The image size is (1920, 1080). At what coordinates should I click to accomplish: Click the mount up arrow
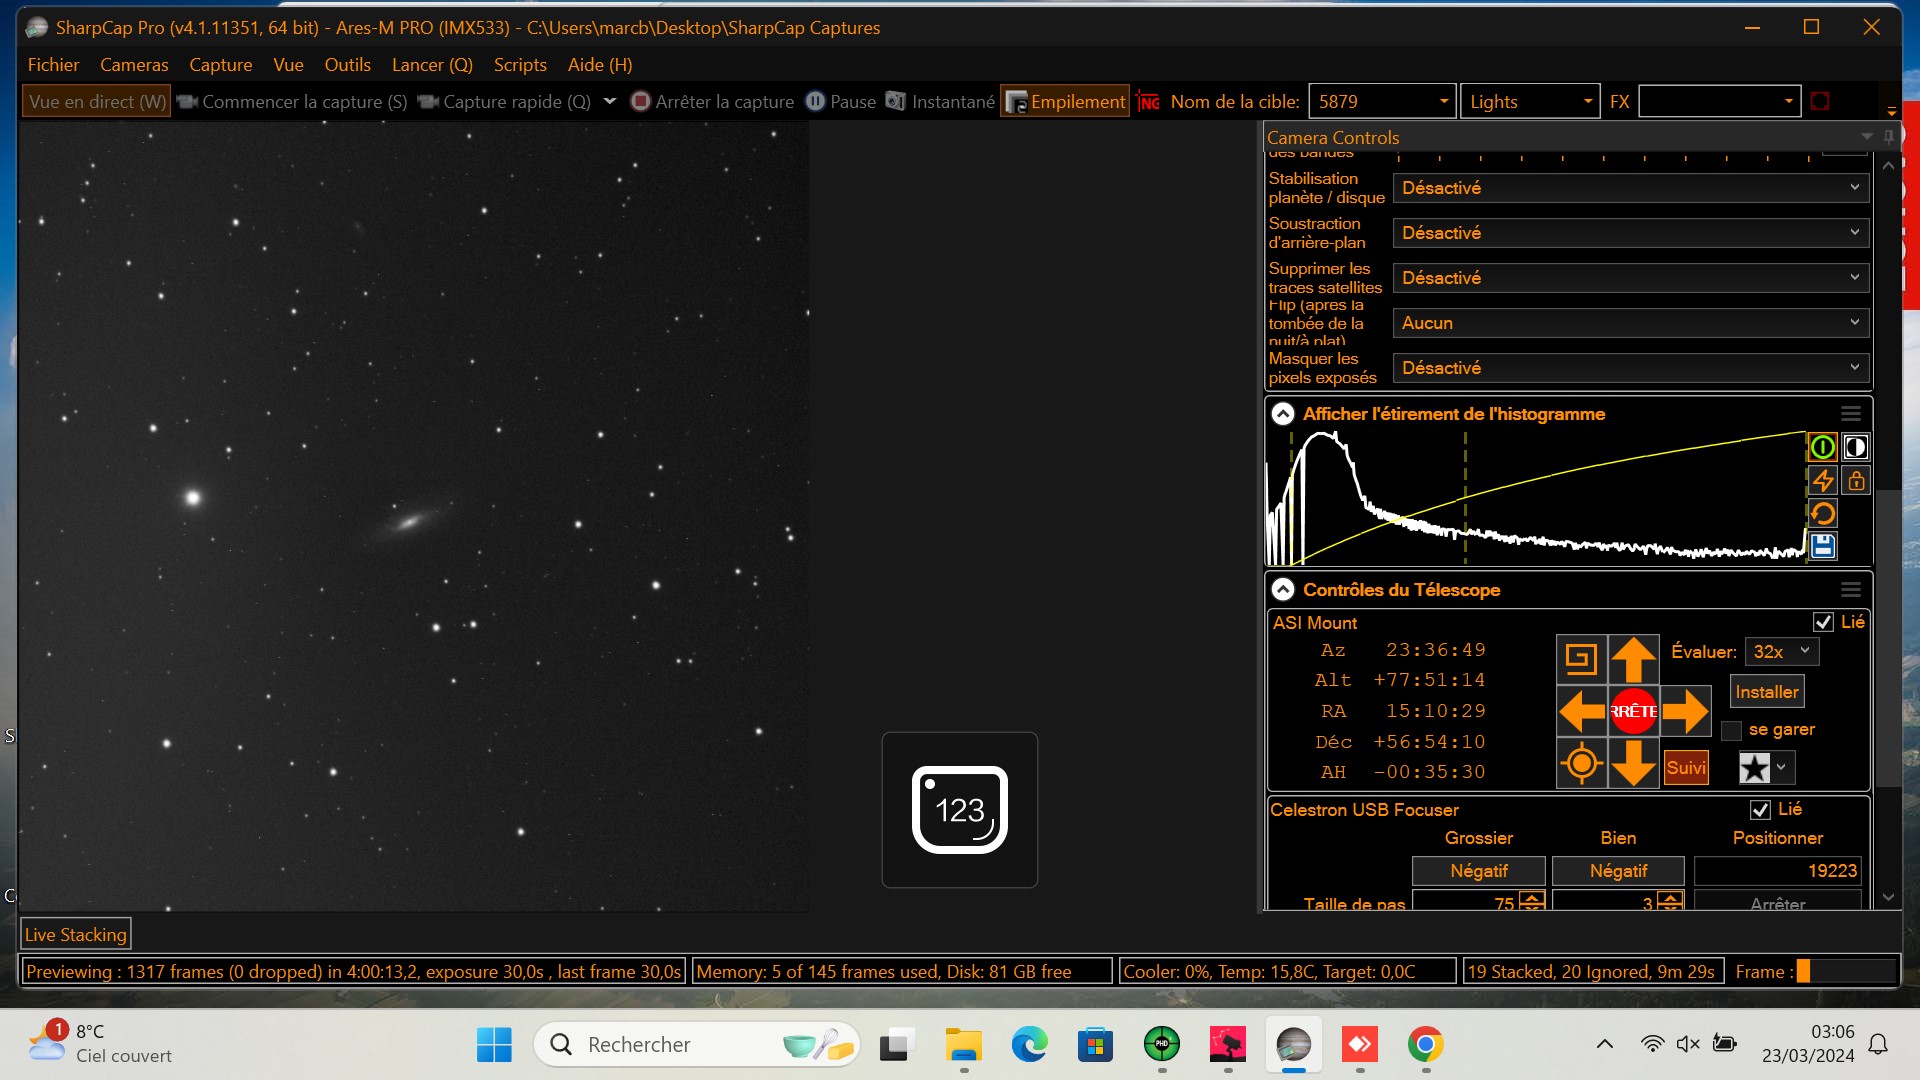tap(1633, 659)
